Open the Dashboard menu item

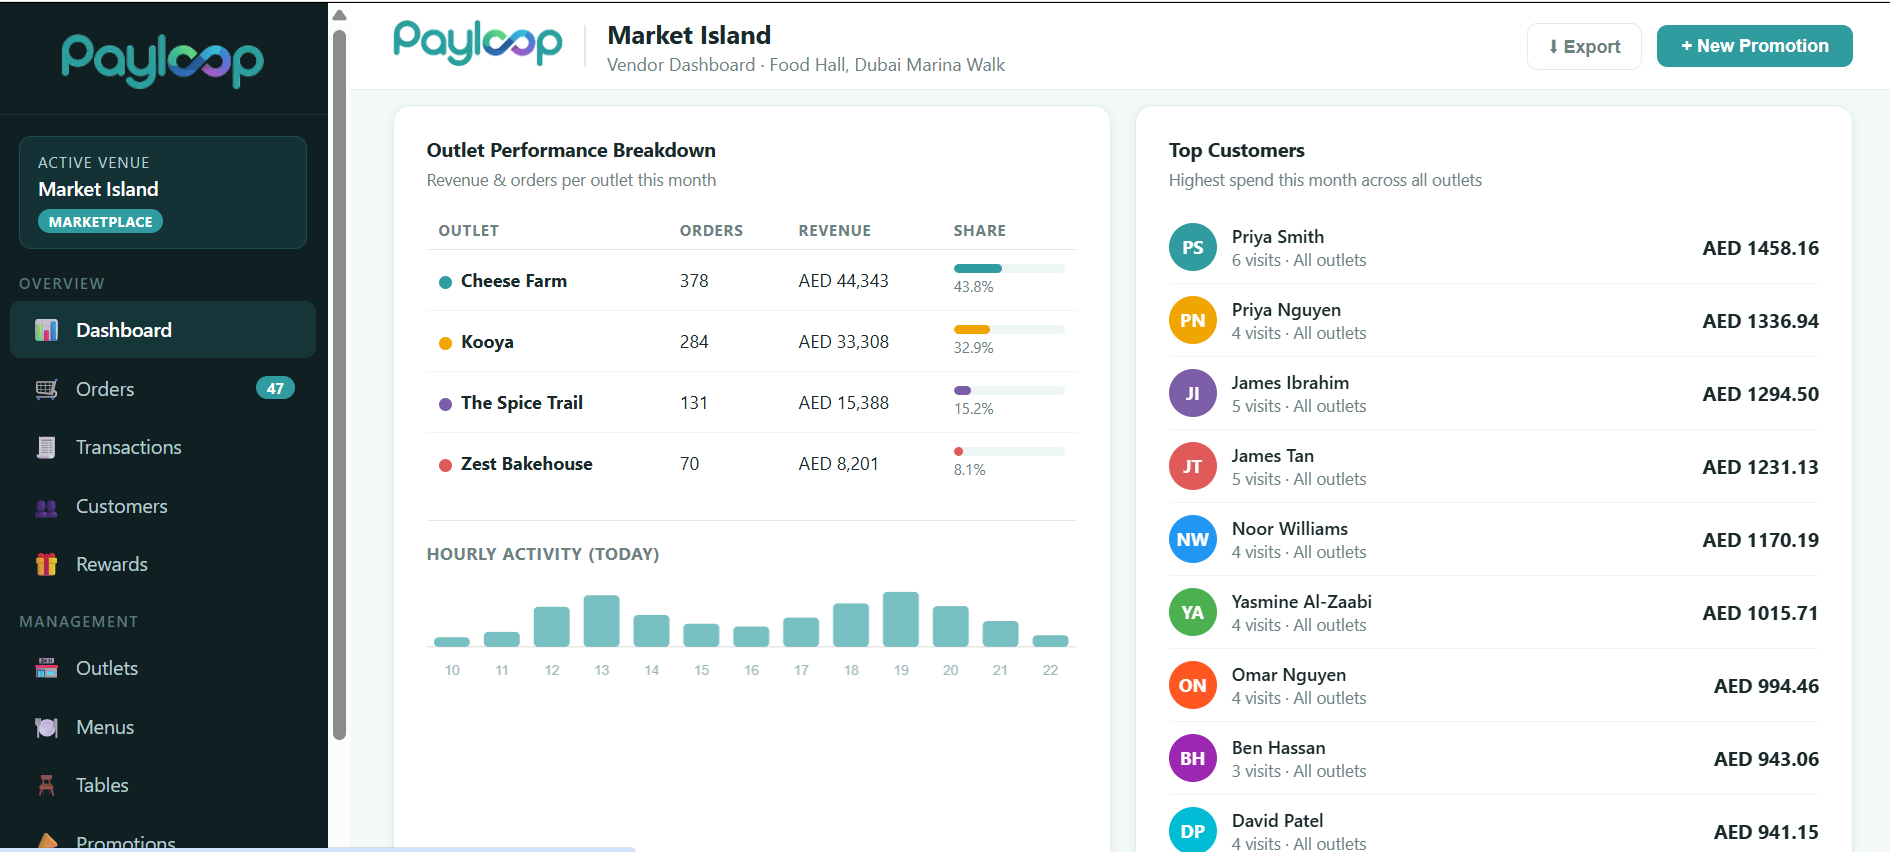[x=163, y=330]
